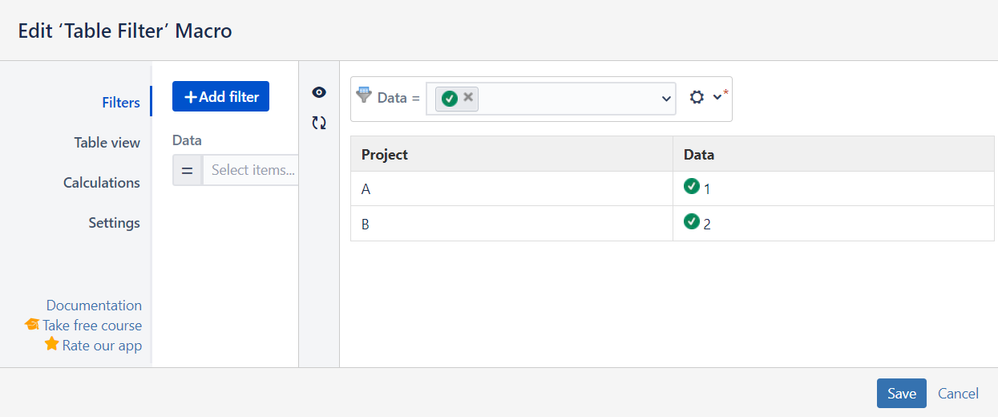The width and height of the screenshot is (998, 417).
Task: Go to the Calculations tab
Action: pyautogui.click(x=101, y=183)
